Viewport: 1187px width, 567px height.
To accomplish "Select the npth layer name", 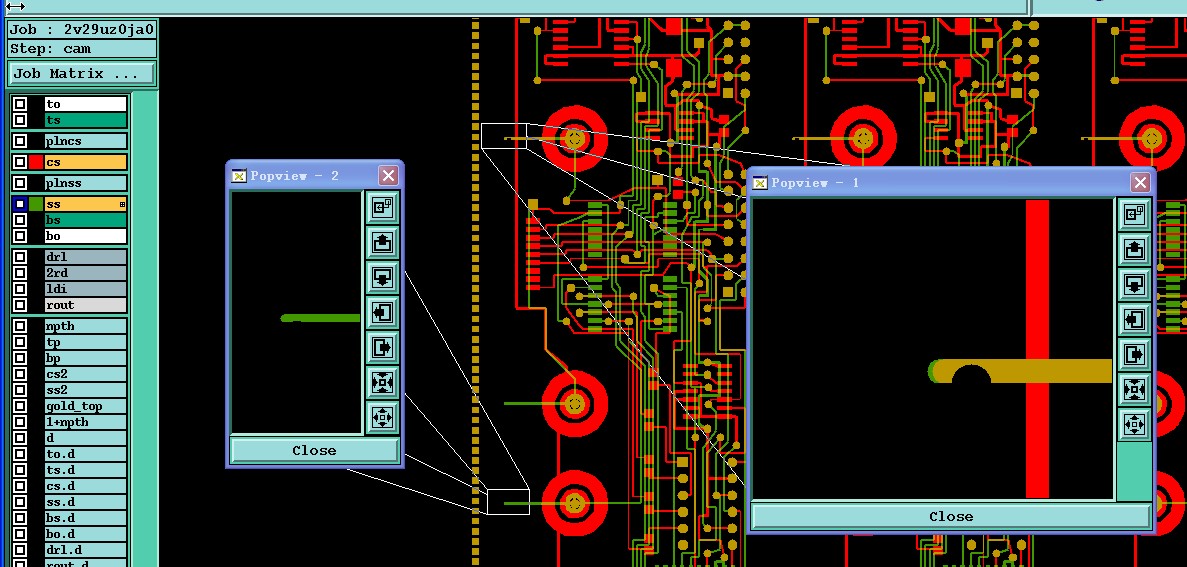I will [x=85, y=326].
